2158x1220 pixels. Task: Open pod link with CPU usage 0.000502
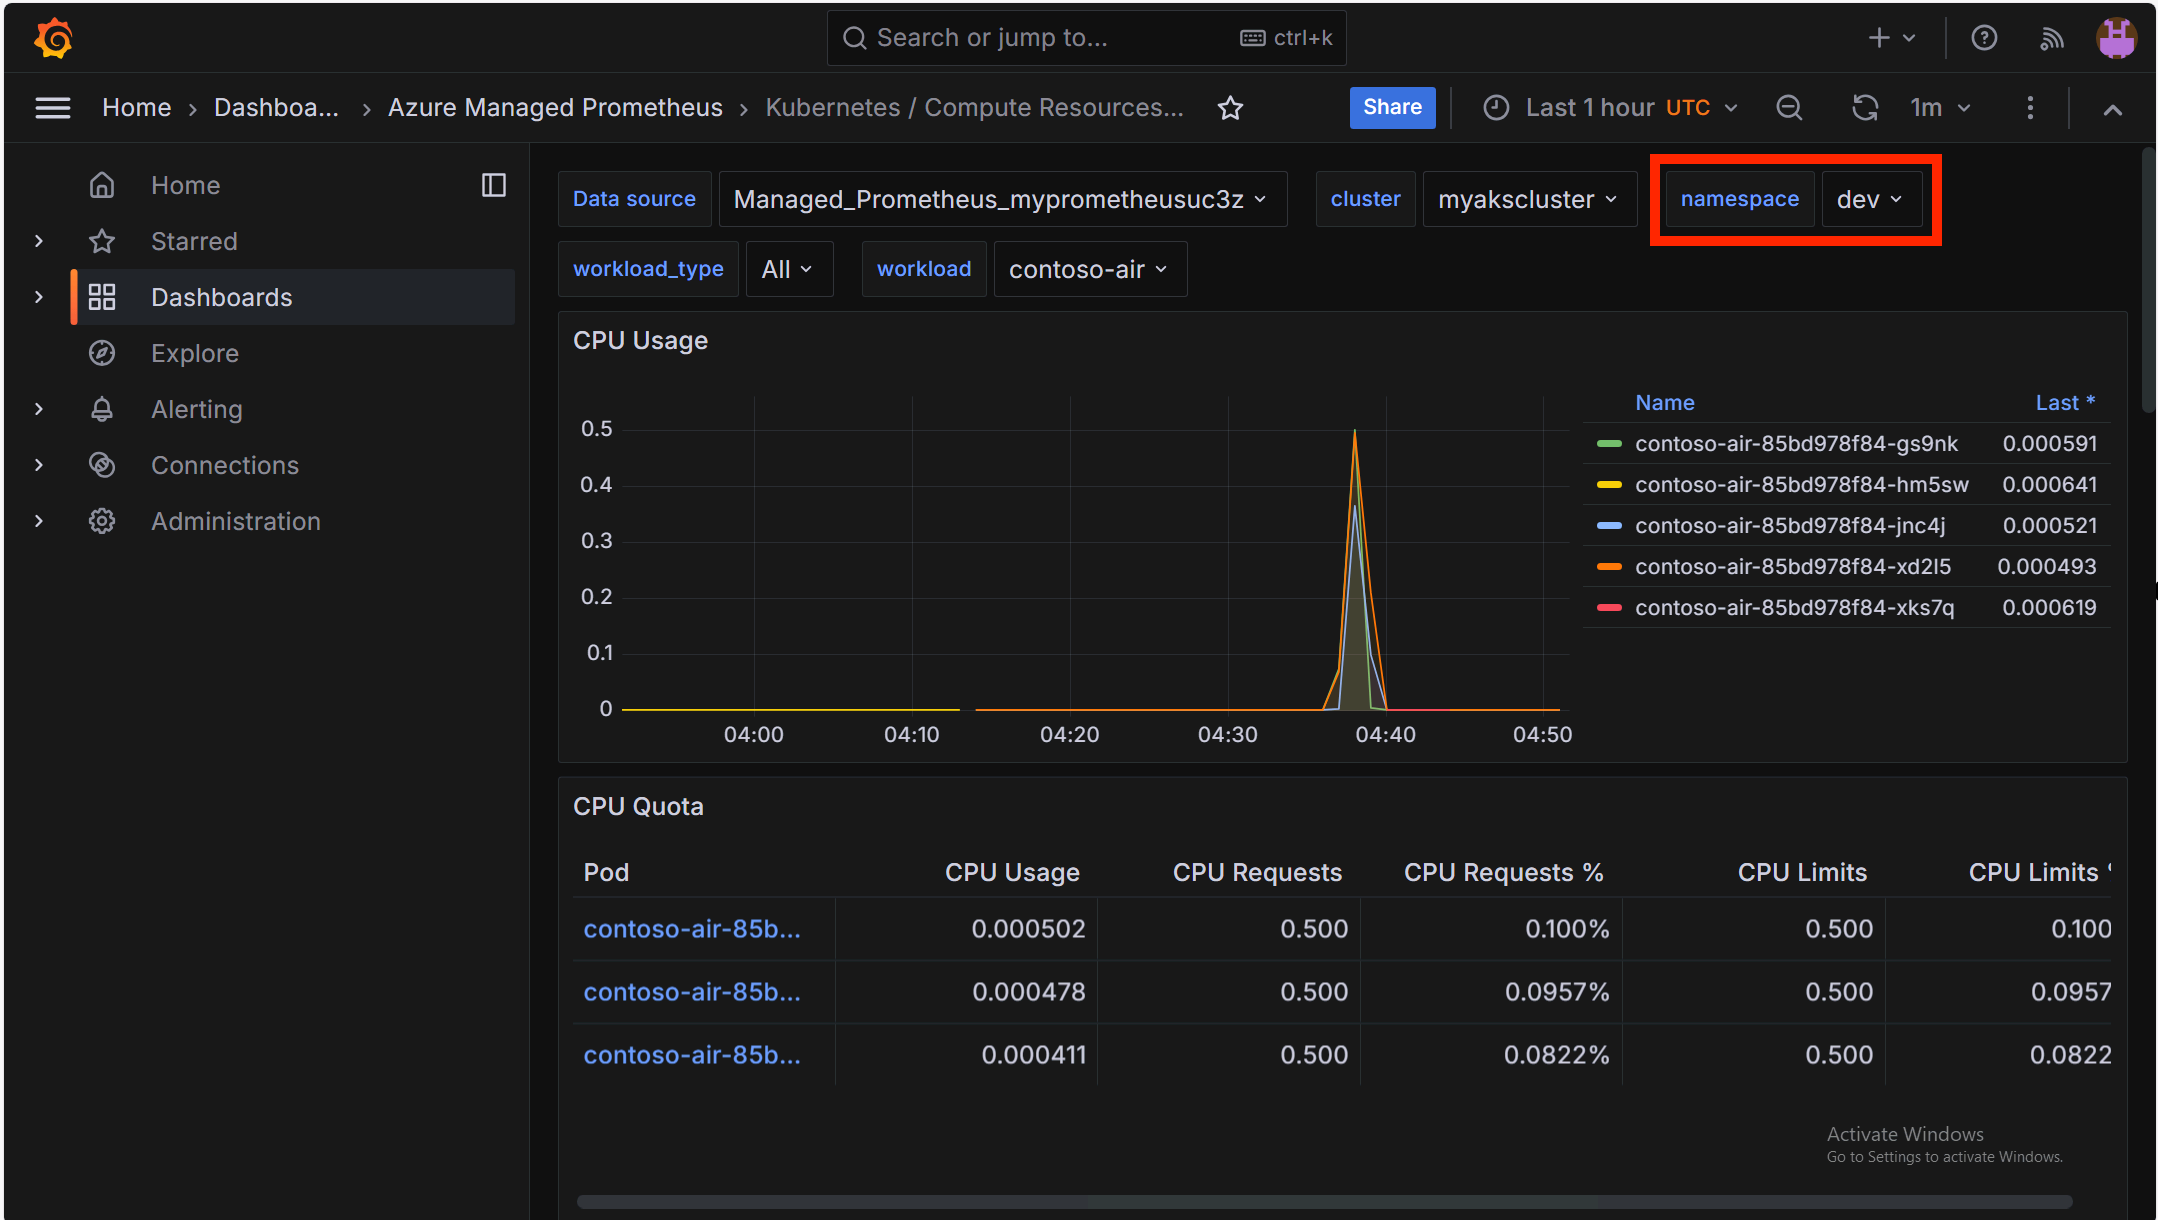[692, 929]
